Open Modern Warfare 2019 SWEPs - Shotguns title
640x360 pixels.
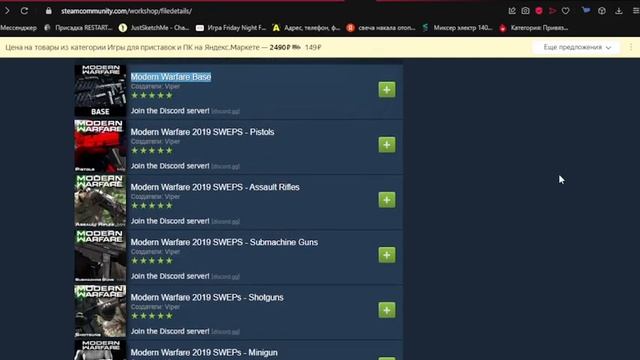[207, 297]
